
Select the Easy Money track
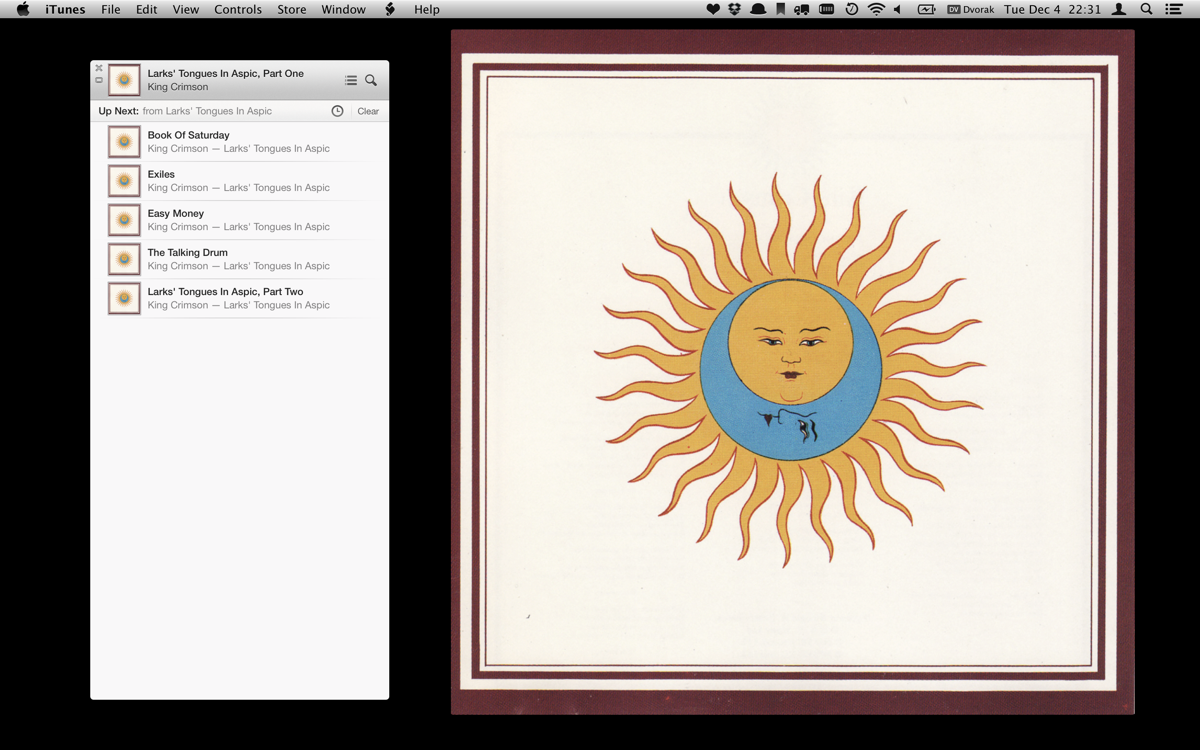(x=238, y=220)
